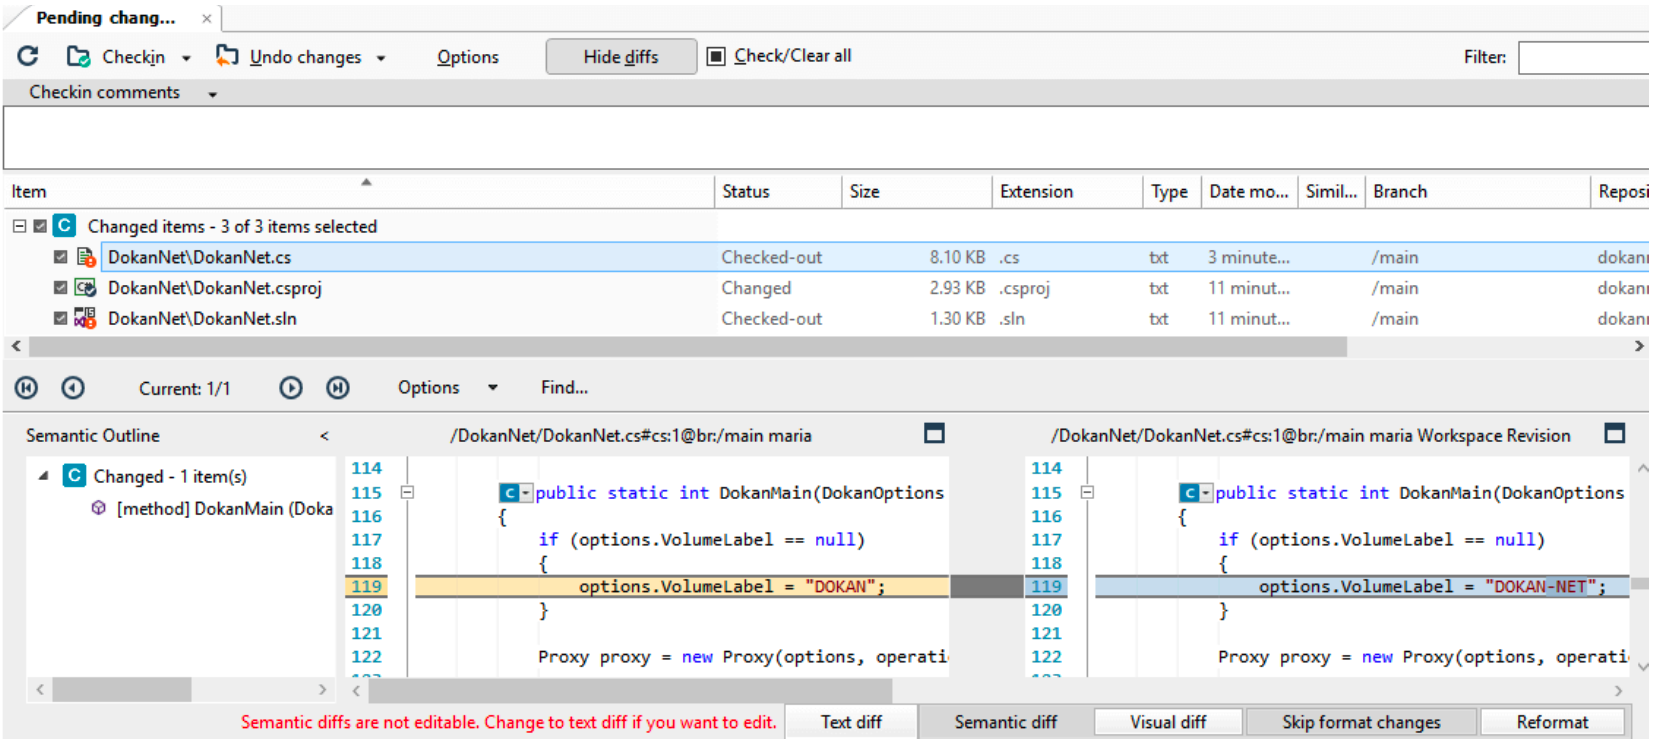
Task: Collapse the Semantic Outline panel
Action: coord(324,436)
